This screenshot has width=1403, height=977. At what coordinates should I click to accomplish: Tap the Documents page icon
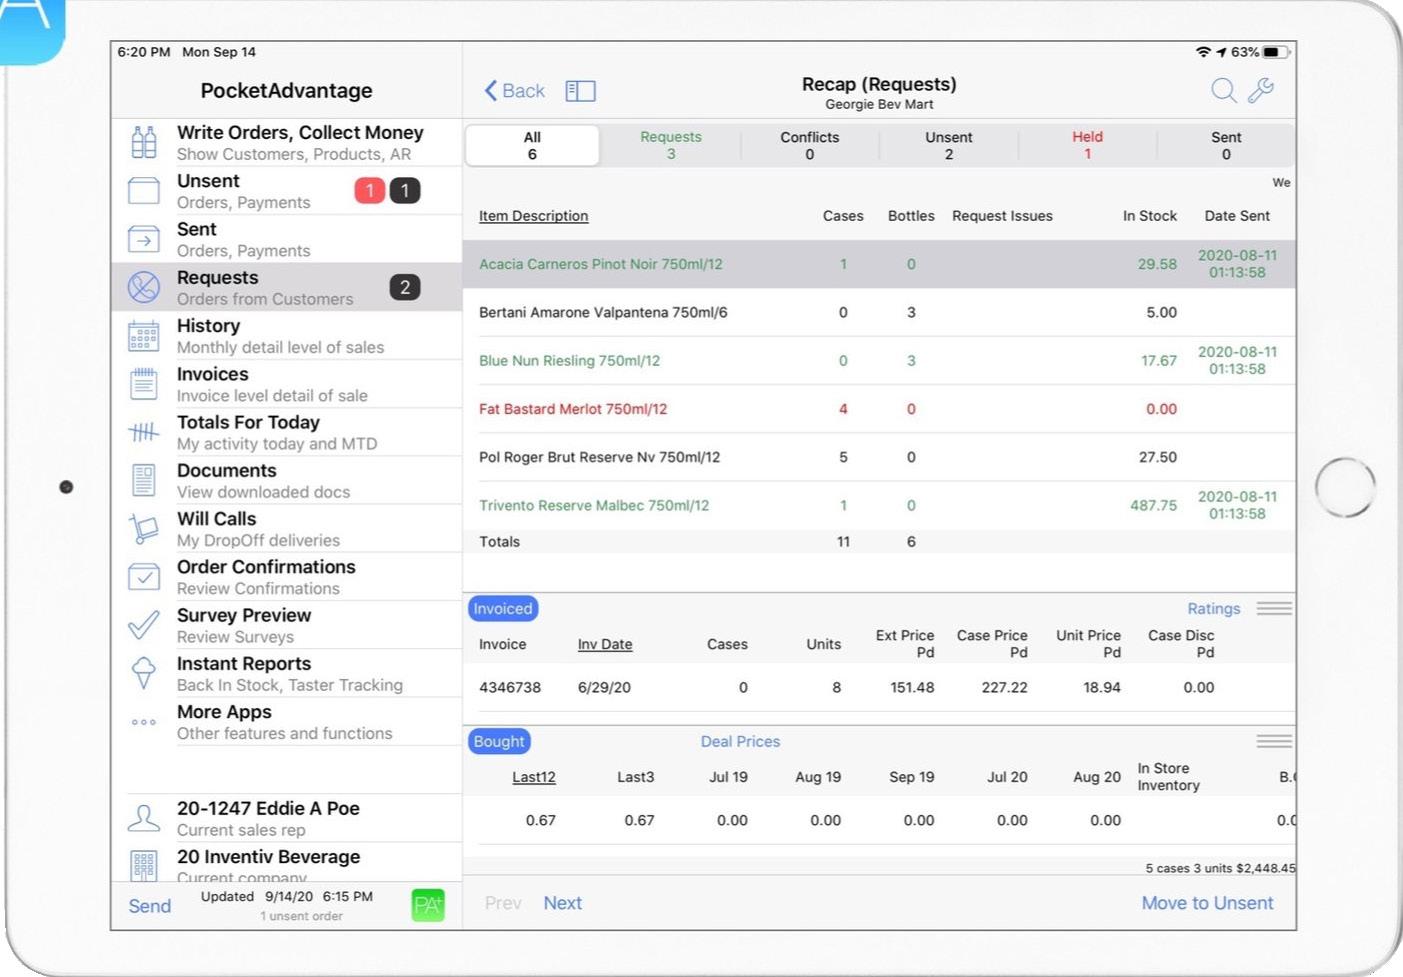[144, 480]
